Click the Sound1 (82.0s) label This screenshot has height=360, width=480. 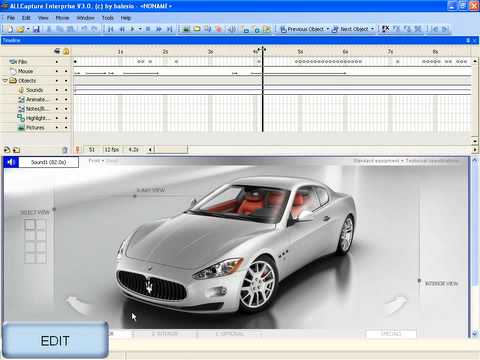click(x=49, y=162)
